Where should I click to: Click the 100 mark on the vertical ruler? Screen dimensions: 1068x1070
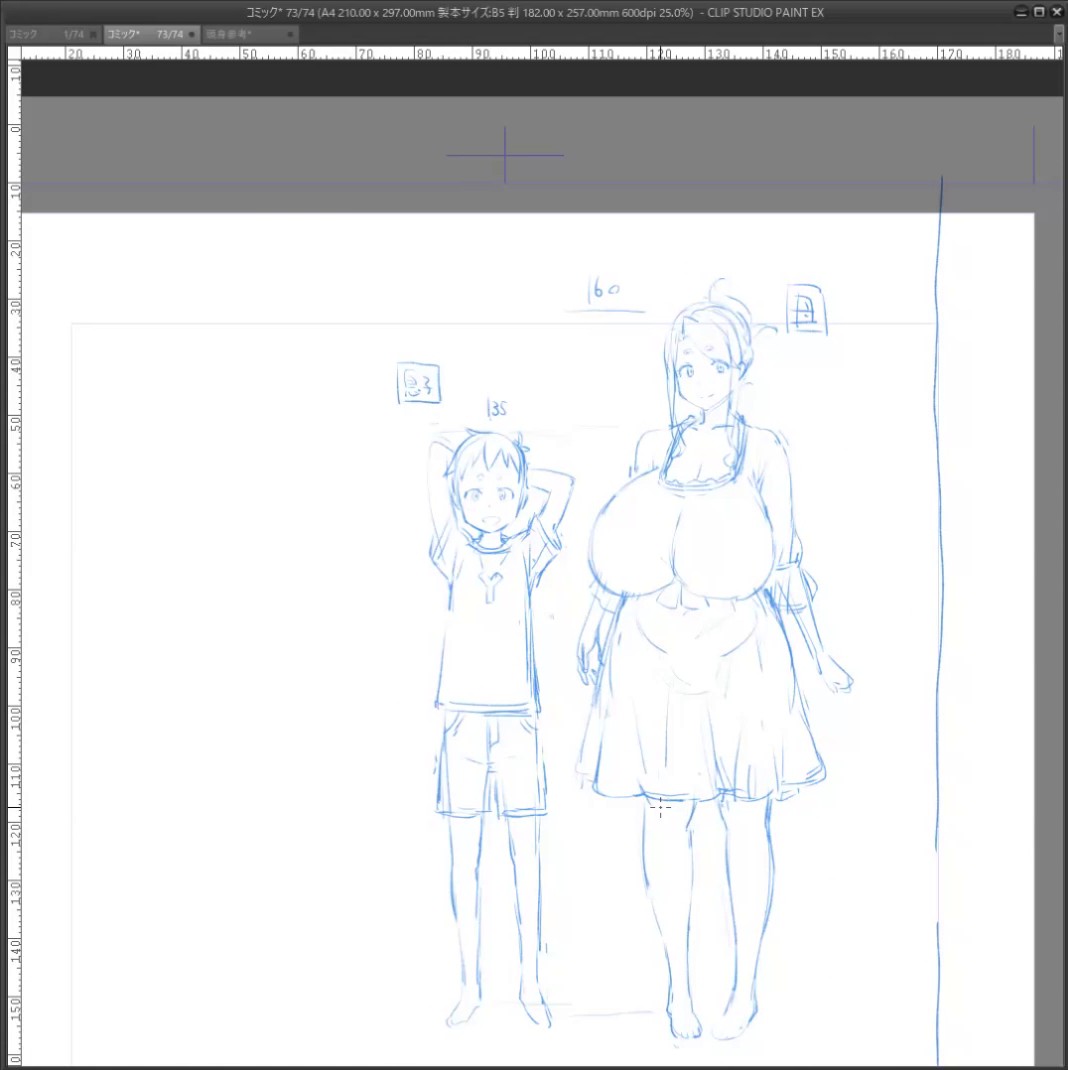pyautogui.click(x=14, y=719)
